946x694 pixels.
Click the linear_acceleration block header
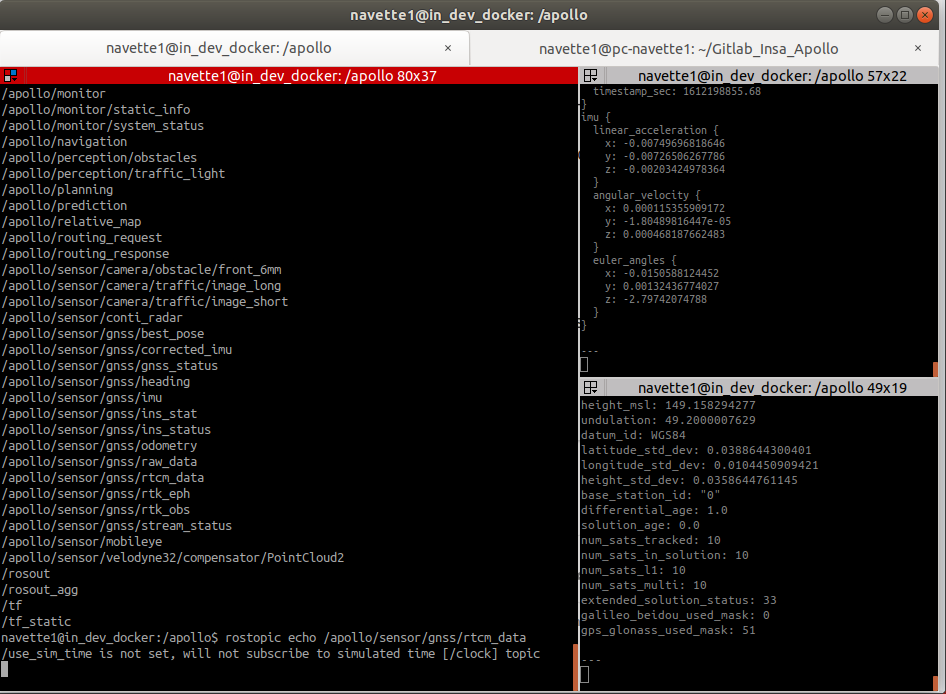[x=656, y=130]
